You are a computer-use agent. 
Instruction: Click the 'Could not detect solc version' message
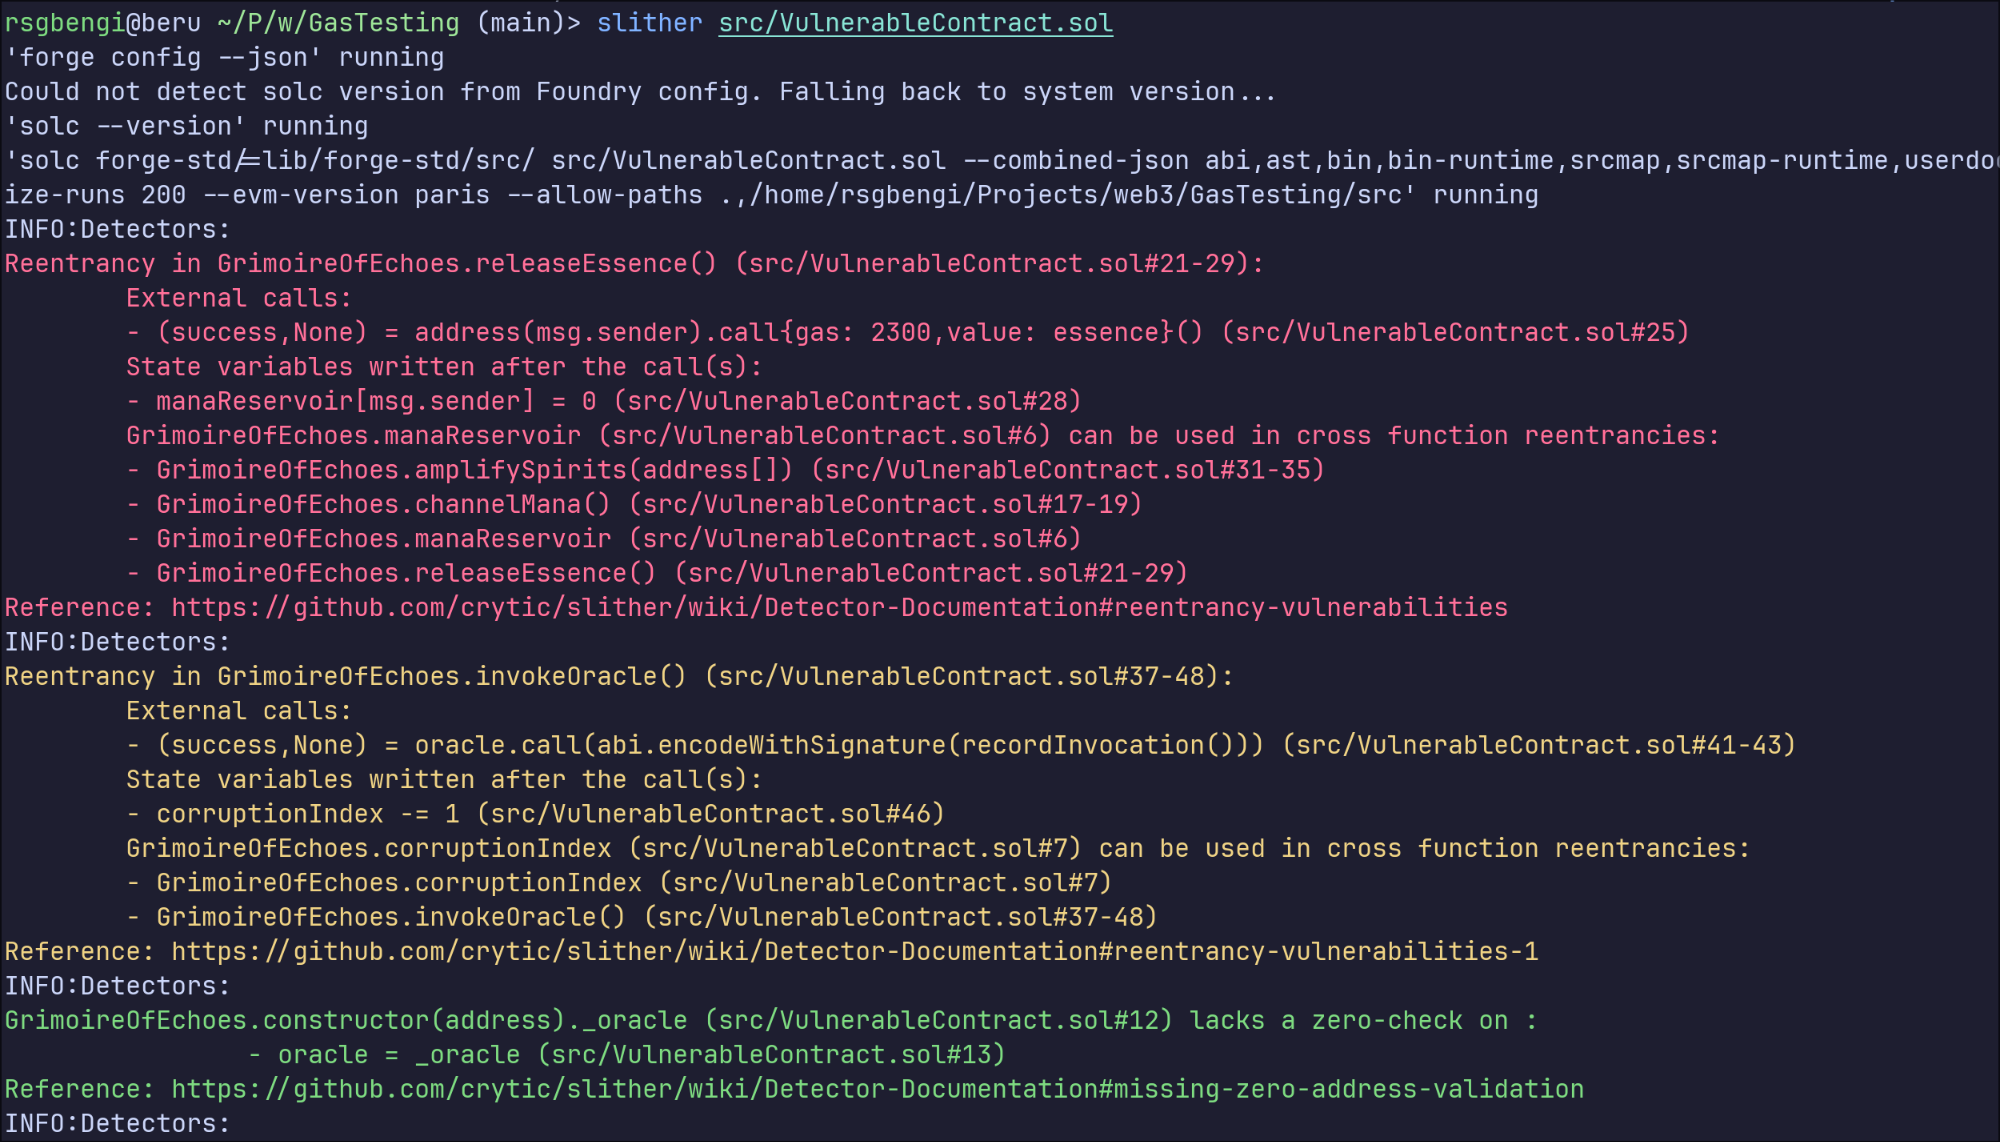pyautogui.click(x=640, y=92)
